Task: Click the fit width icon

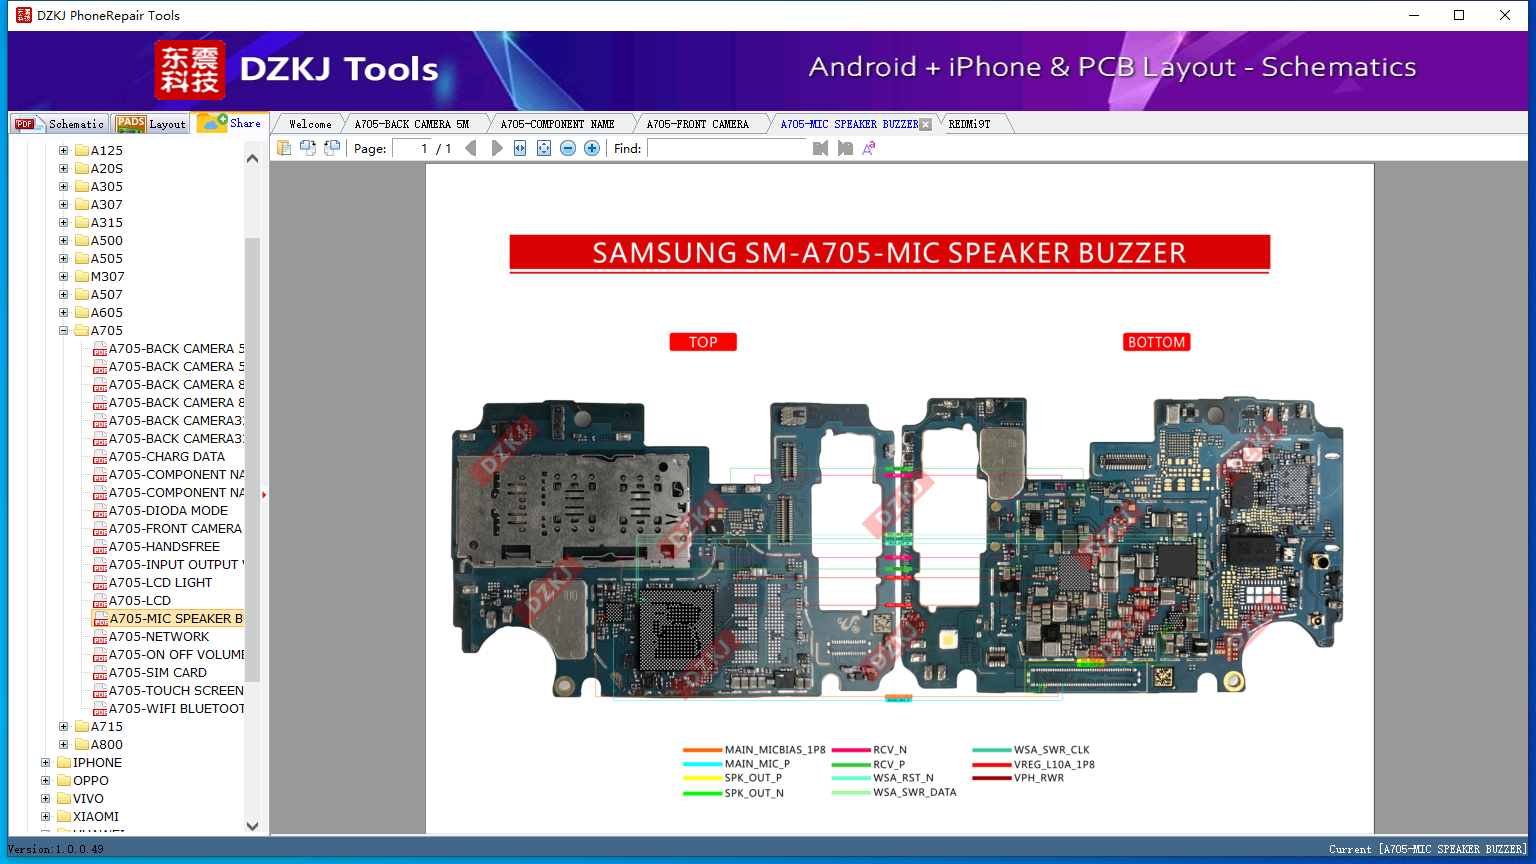Action: (520, 148)
